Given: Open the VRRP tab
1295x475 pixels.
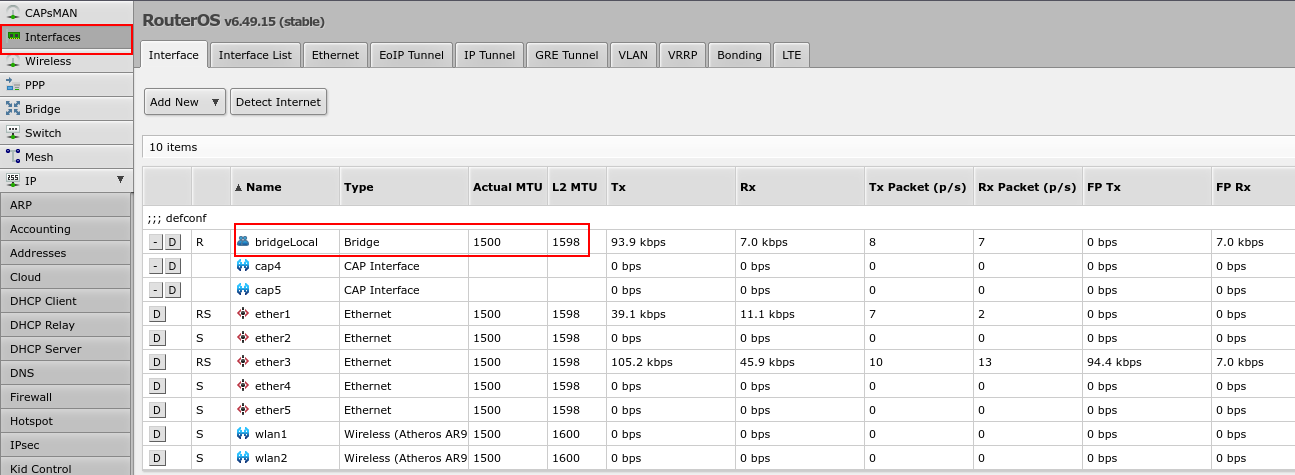Looking at the screenshot, I should pos(682,55).
